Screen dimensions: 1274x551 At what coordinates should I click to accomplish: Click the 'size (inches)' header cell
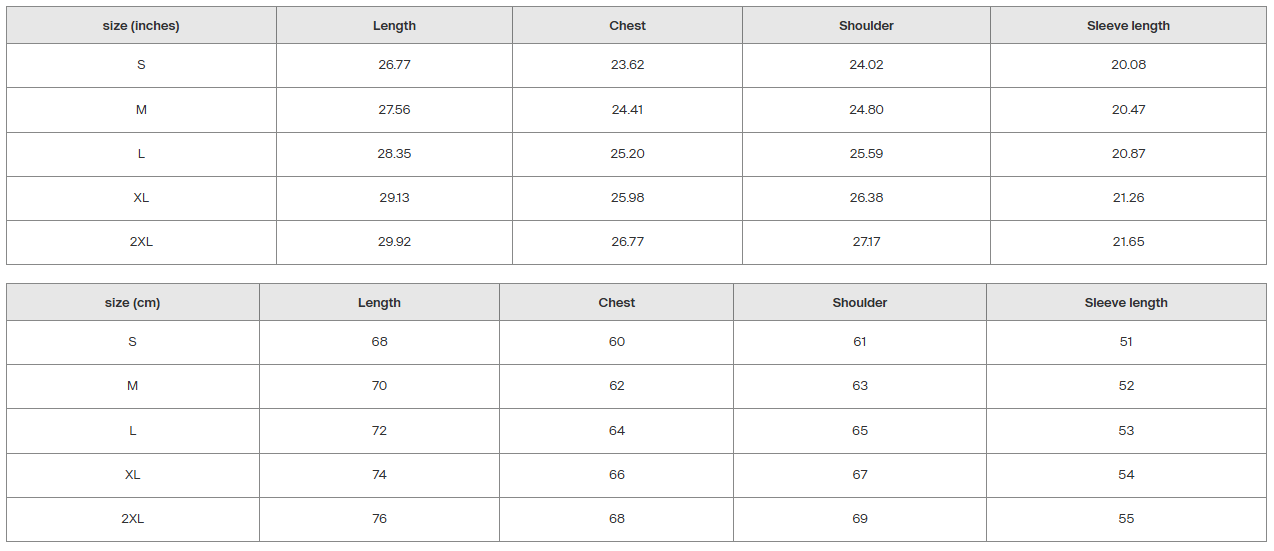click(x=141, y=26)
